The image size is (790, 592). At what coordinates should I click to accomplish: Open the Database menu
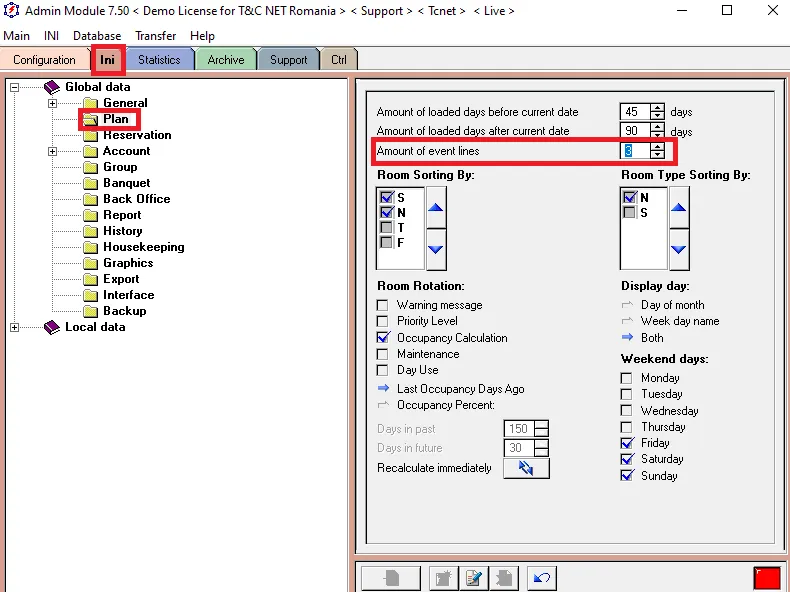(x=97, y=36)
